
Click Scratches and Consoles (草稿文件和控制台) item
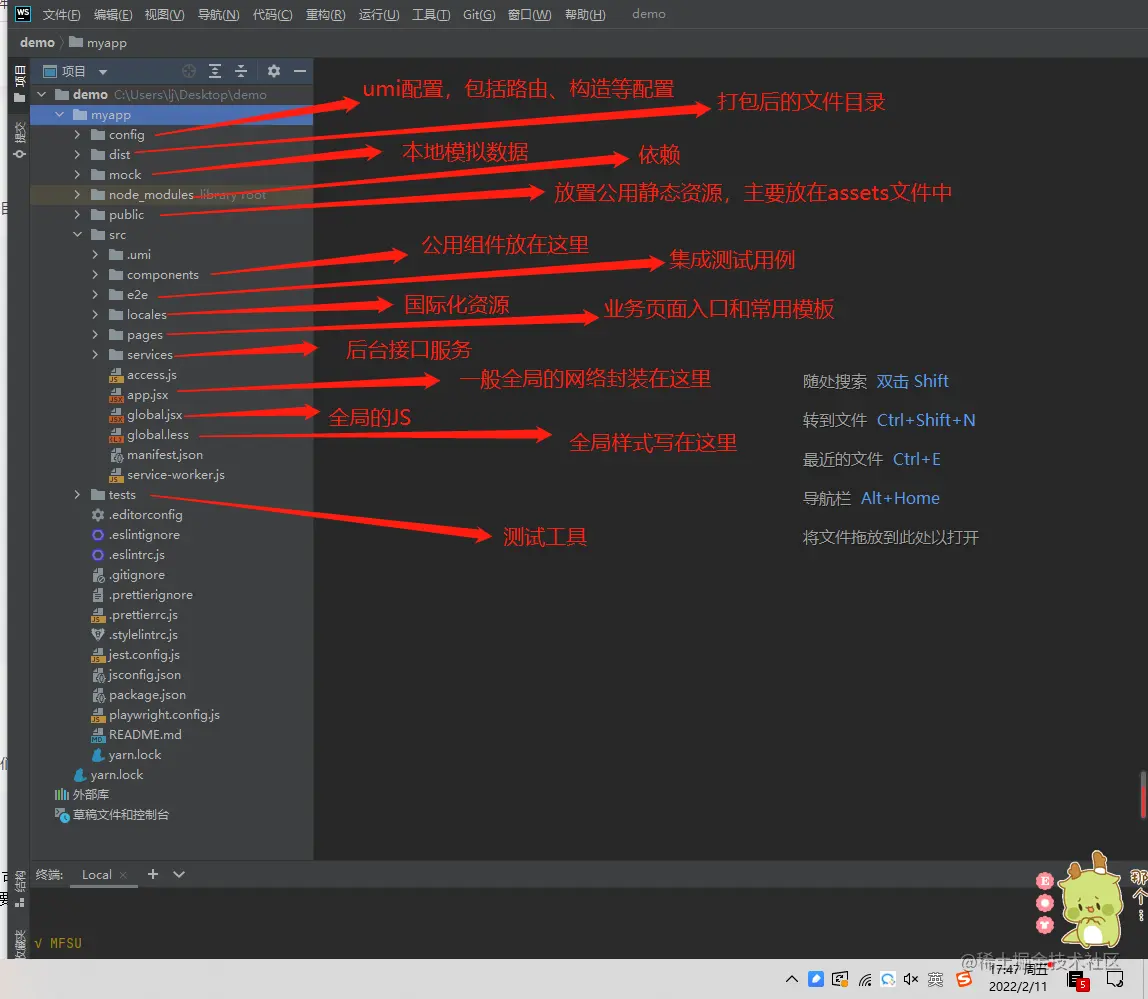(112, 814)
